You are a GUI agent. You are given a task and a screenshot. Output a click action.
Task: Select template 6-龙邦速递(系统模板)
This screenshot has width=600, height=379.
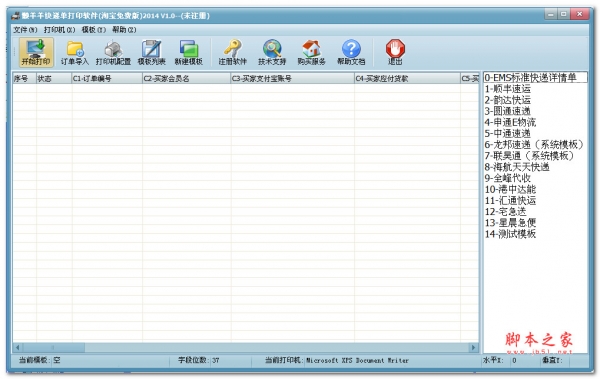tap(535, 144)
